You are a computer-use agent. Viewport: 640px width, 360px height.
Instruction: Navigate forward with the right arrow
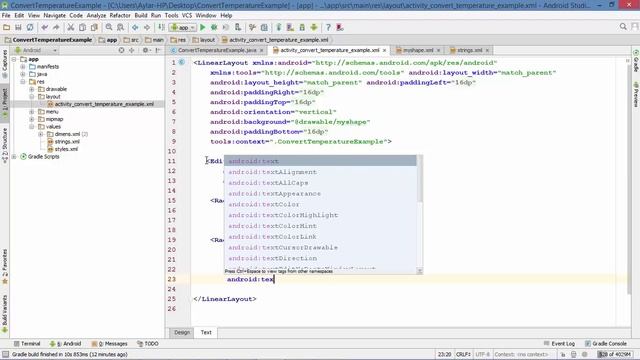147,27
